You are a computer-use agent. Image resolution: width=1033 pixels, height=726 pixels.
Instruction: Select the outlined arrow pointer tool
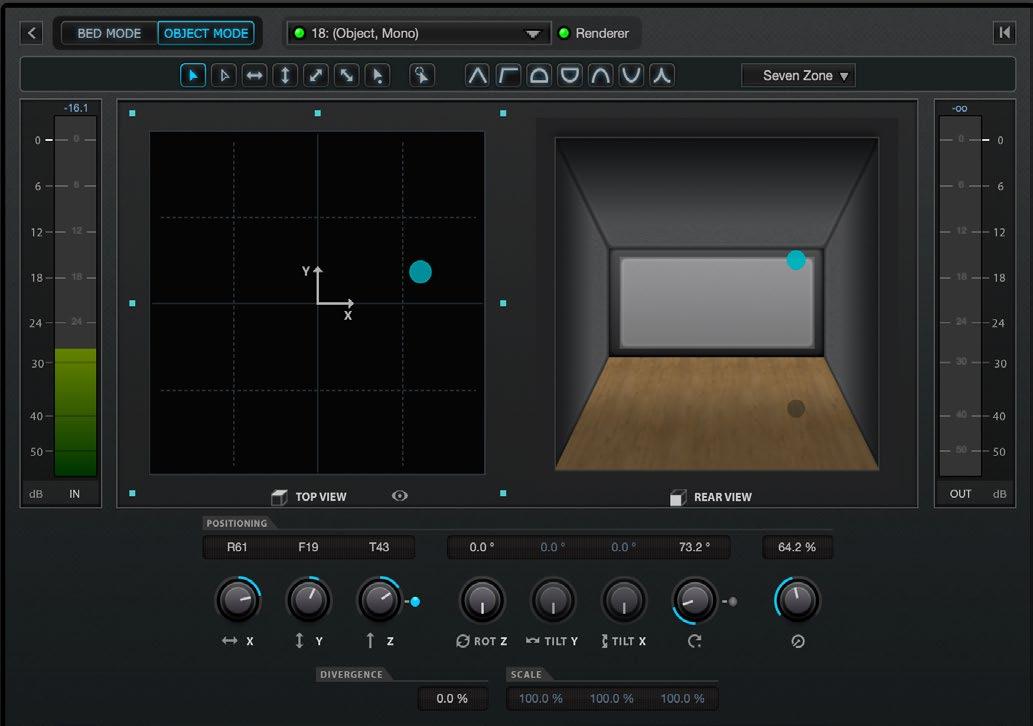[224, 76]
